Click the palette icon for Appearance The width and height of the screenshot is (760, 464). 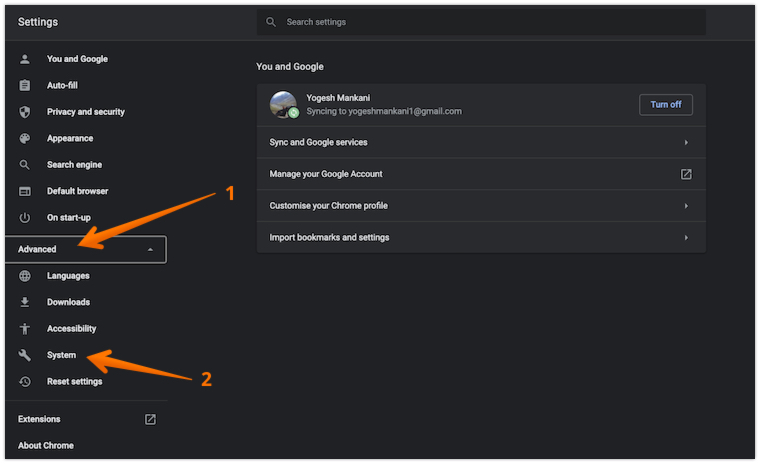(x=25, y=138)
